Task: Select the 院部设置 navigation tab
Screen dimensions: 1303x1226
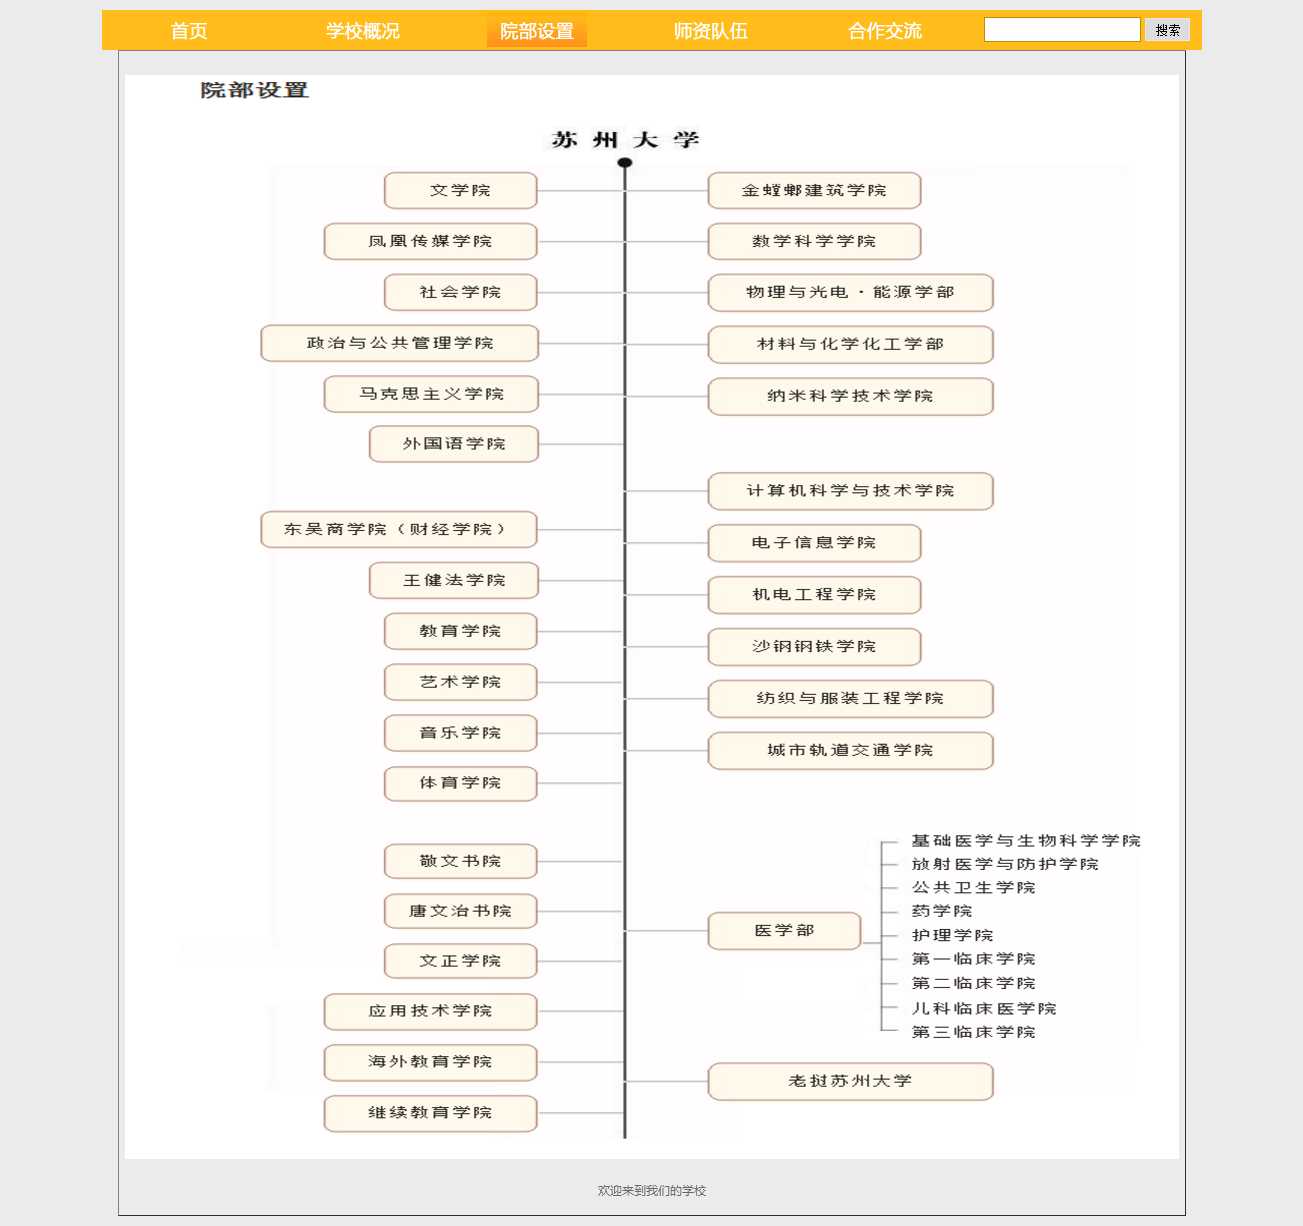Action: point(537,31)
